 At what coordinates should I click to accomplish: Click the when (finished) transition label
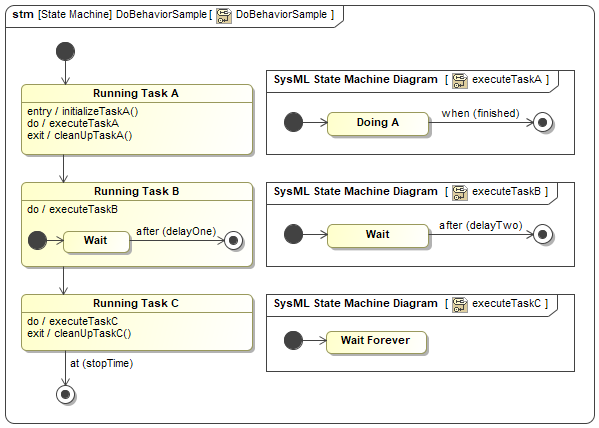(481, 113)
